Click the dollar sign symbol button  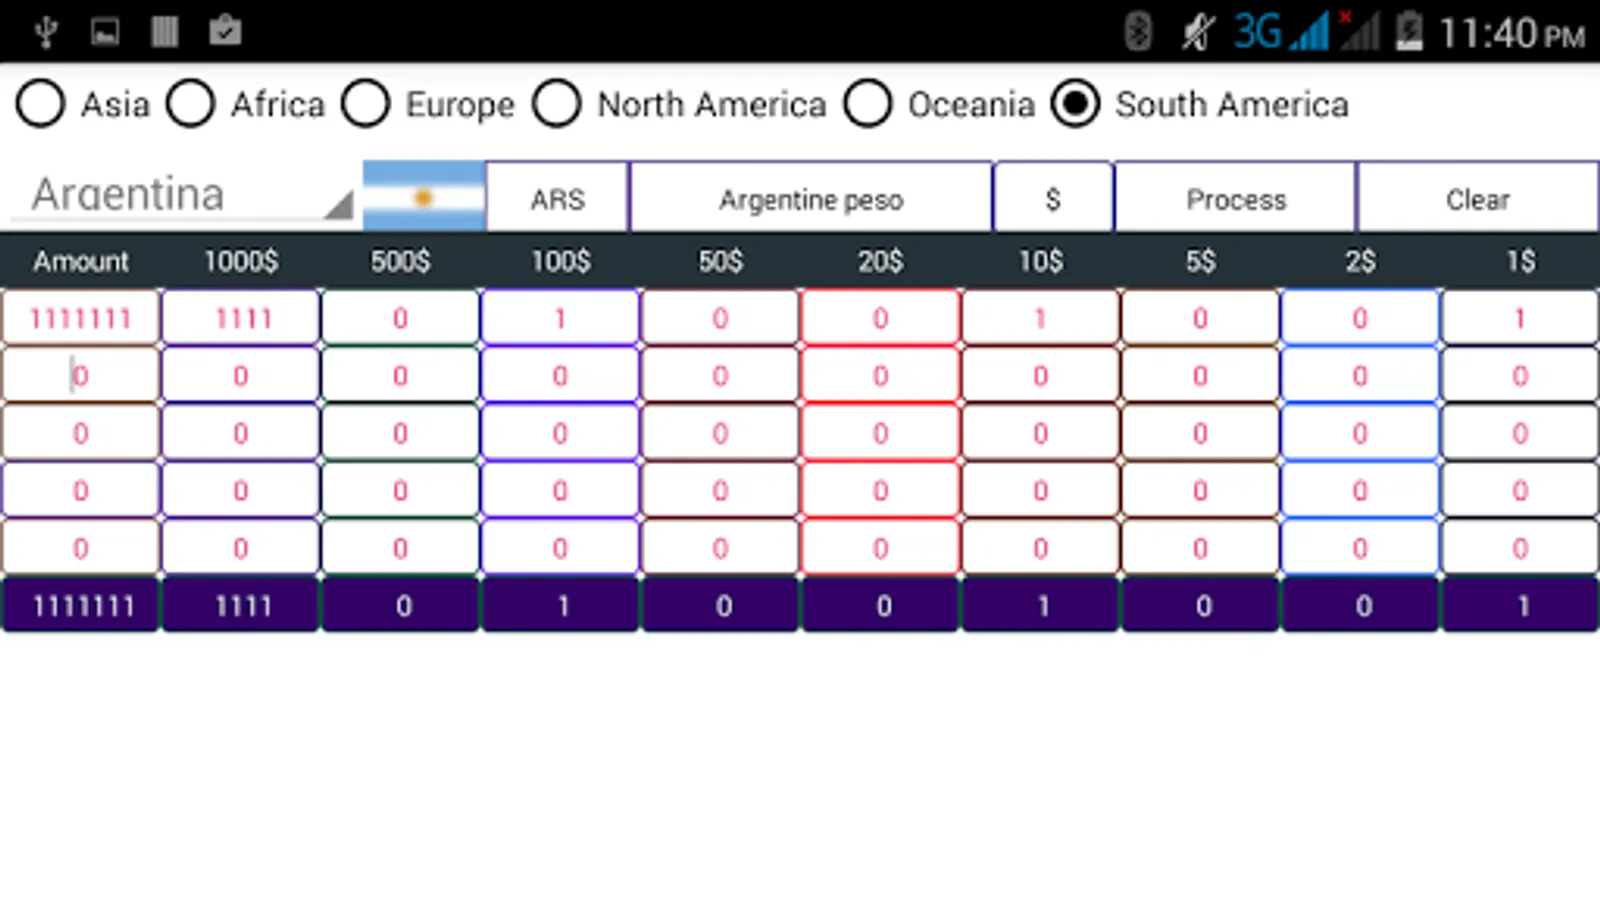[1051, 197]
